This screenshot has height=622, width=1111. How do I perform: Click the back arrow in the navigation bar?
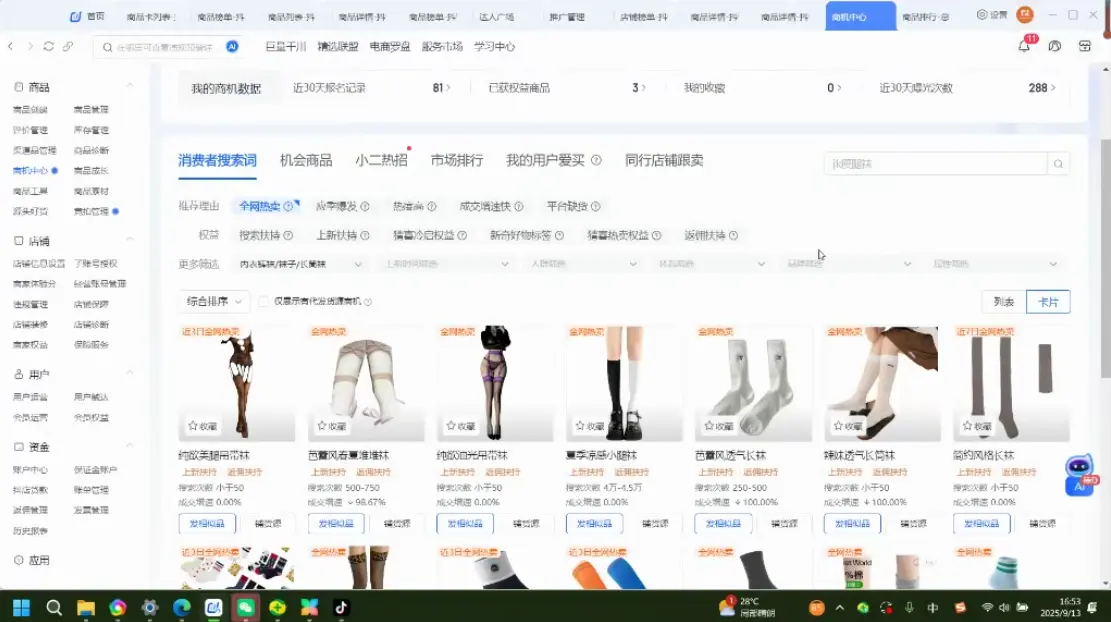pyautogui.click(x=10, y=47)
